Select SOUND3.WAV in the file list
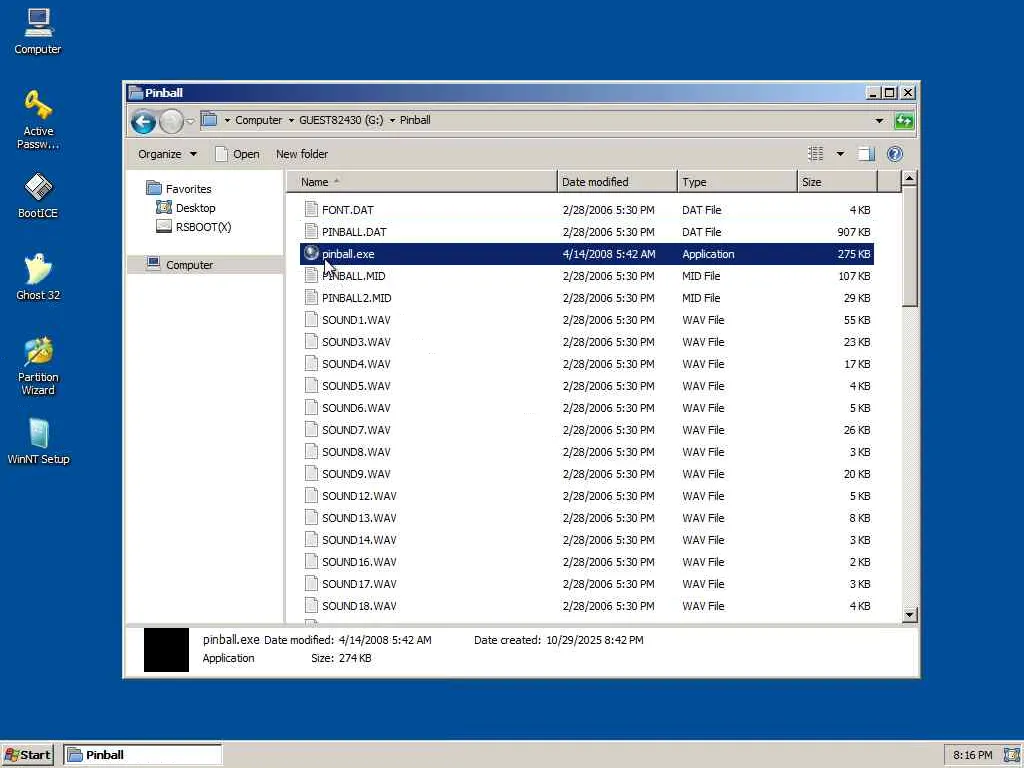The width and height of the screenshot is (1024, 768). tap(356, 342)
